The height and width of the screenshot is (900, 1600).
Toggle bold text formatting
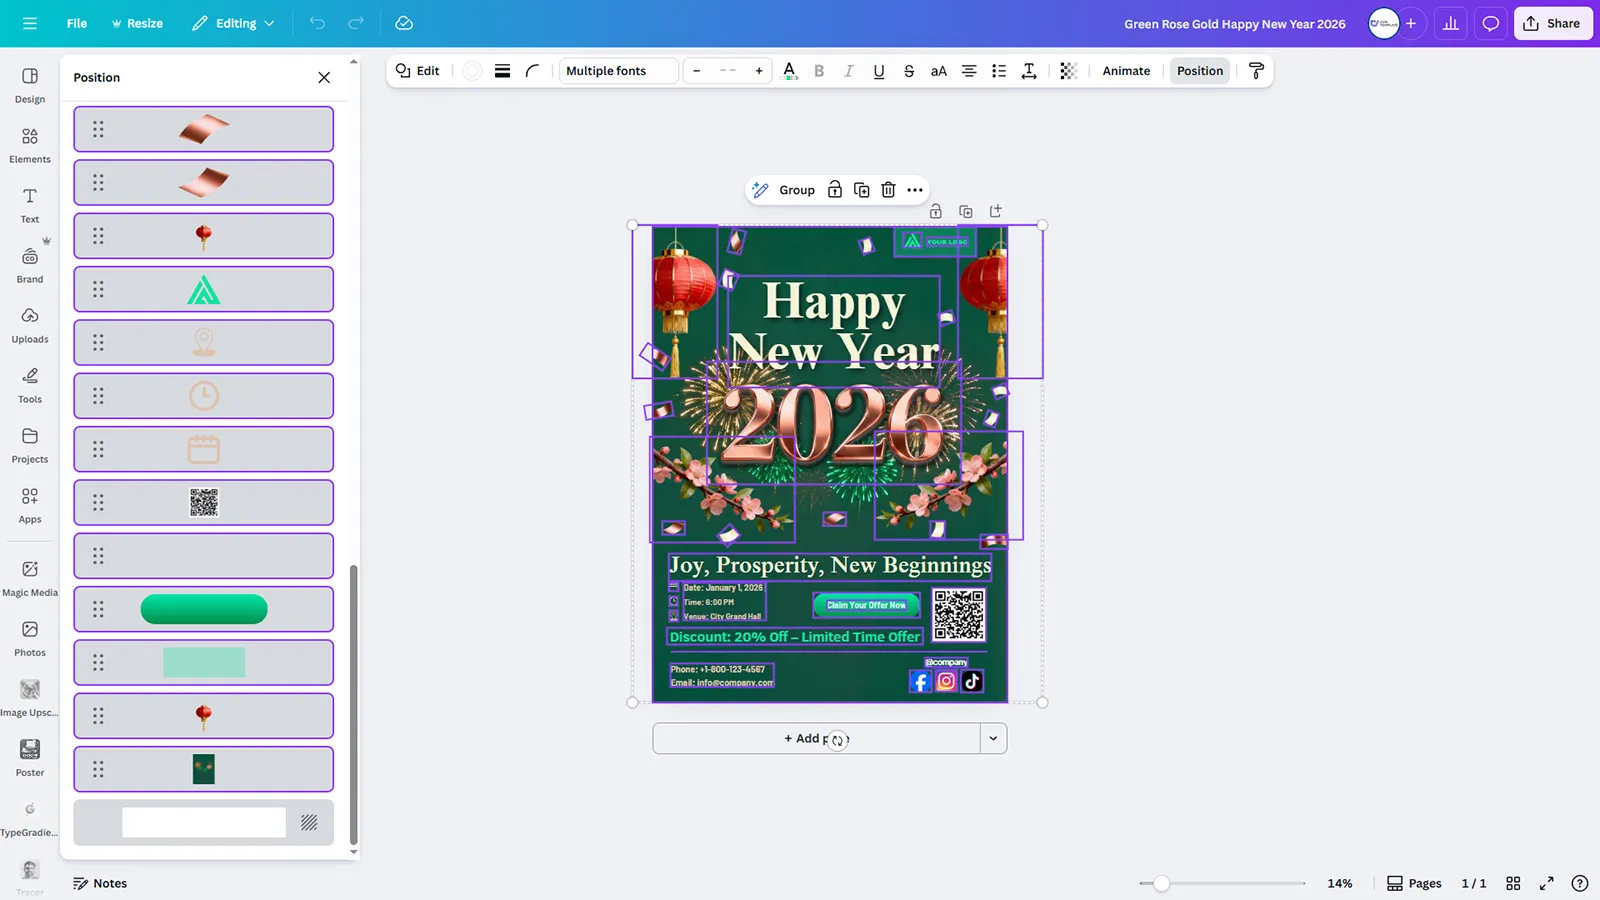(x=819, y=71)
